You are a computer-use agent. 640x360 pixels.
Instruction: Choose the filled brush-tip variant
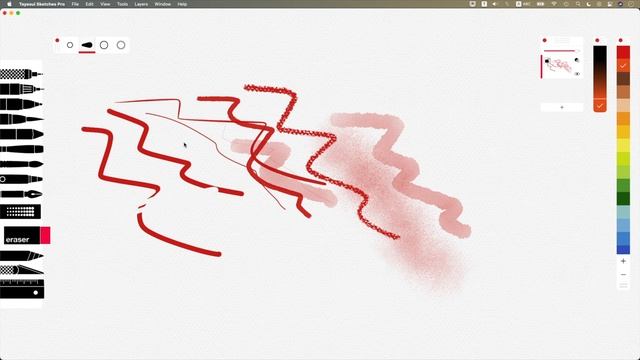pyautogui.click(x=87, y=45)
